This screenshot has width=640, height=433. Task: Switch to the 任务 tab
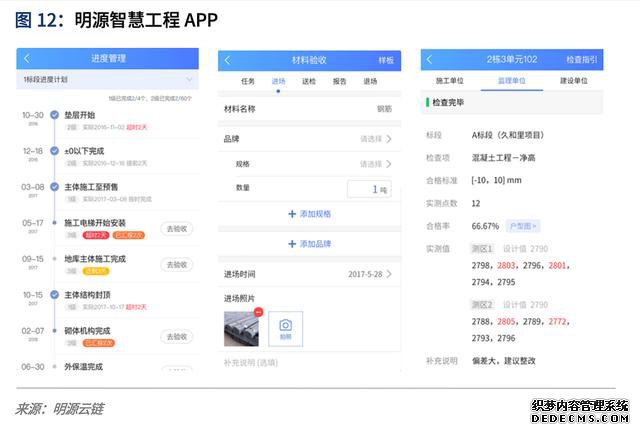pyautogui.click(x=248, y=81)
